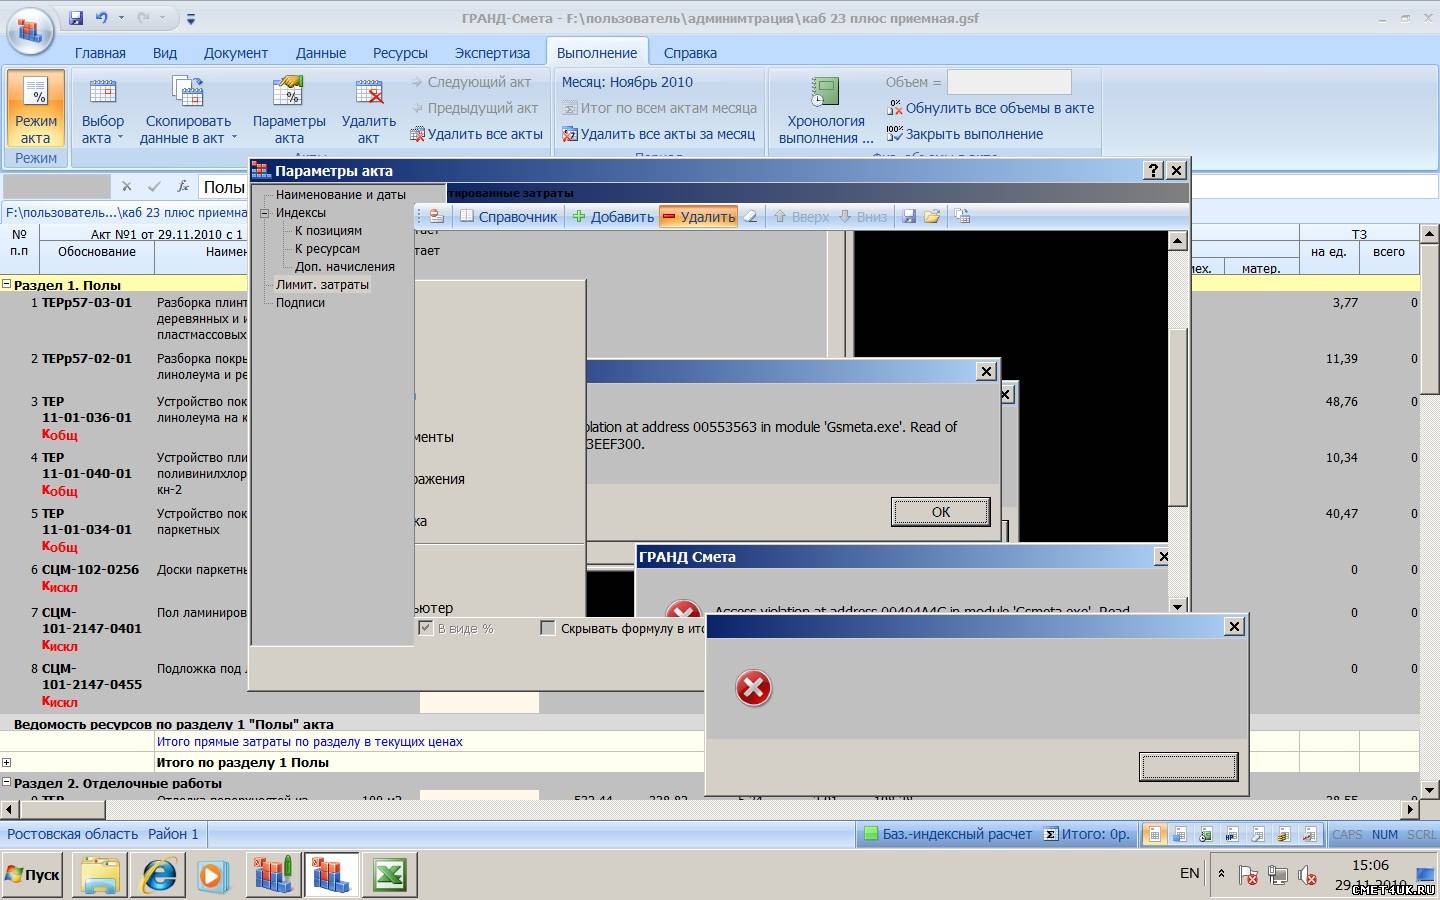Click the Пуск start button

click(x=32, y=875)
